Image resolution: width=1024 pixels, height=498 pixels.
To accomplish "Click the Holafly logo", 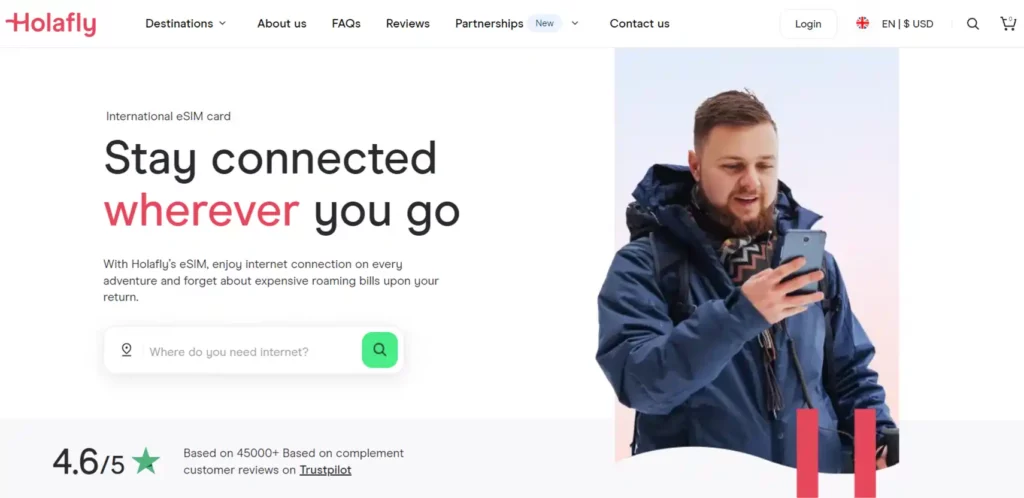I will click(x=51, y=23).
